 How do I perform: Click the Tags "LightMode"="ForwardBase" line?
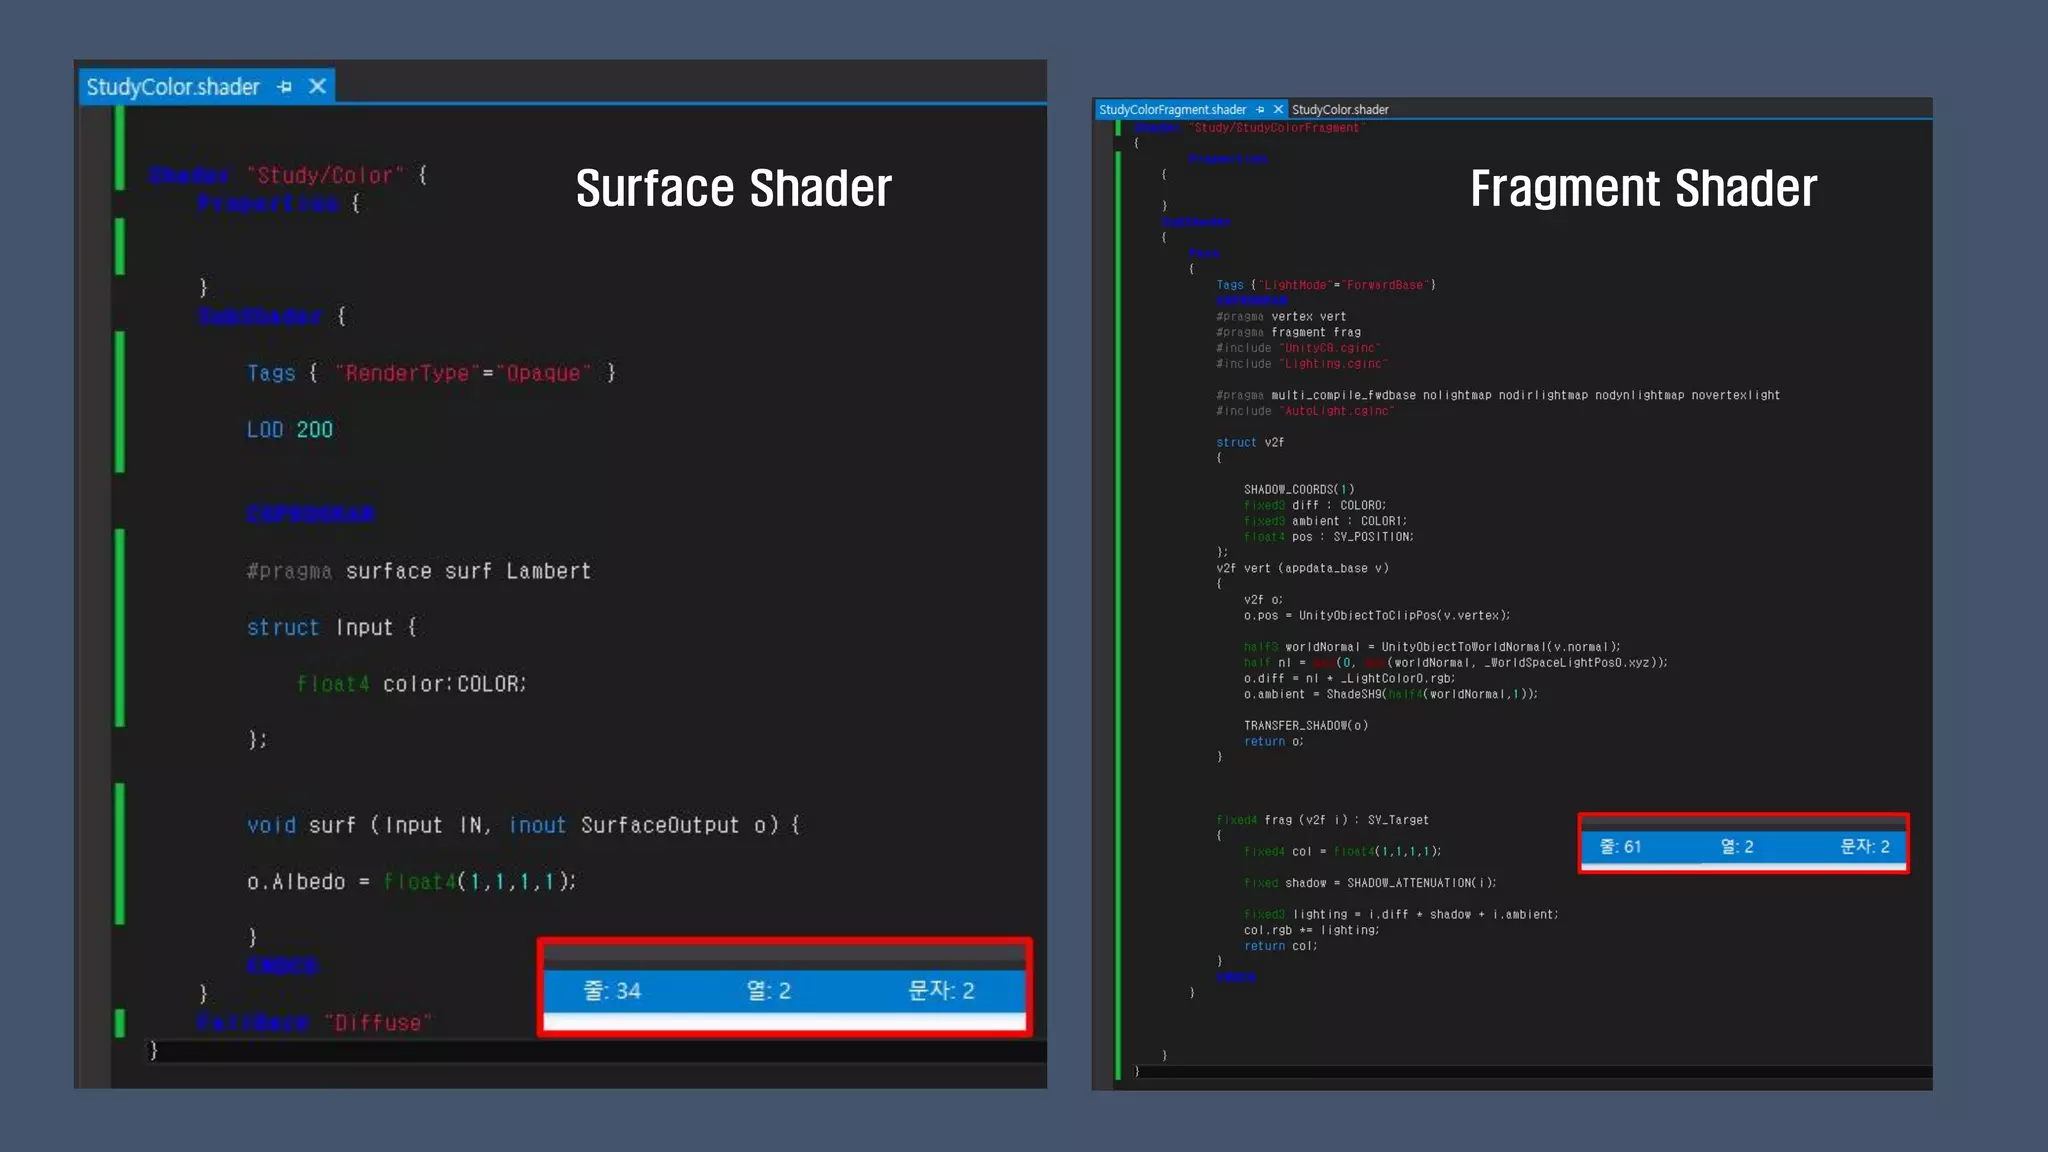(x=1326, y=285)
